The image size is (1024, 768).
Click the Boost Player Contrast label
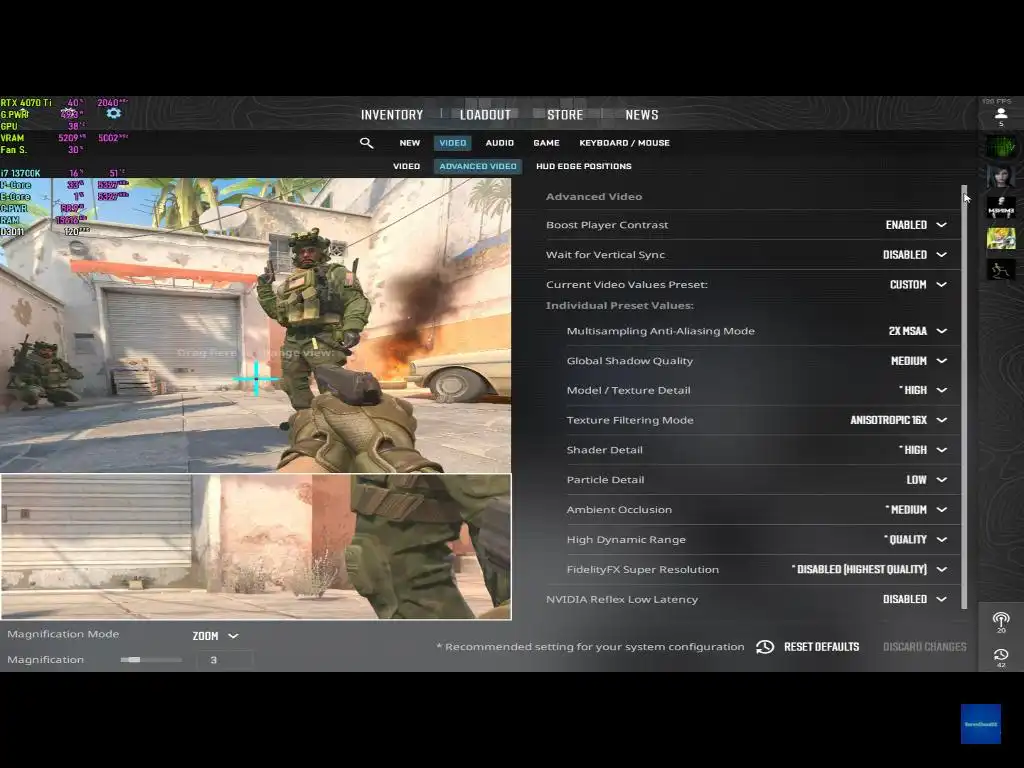click(607, 225)
